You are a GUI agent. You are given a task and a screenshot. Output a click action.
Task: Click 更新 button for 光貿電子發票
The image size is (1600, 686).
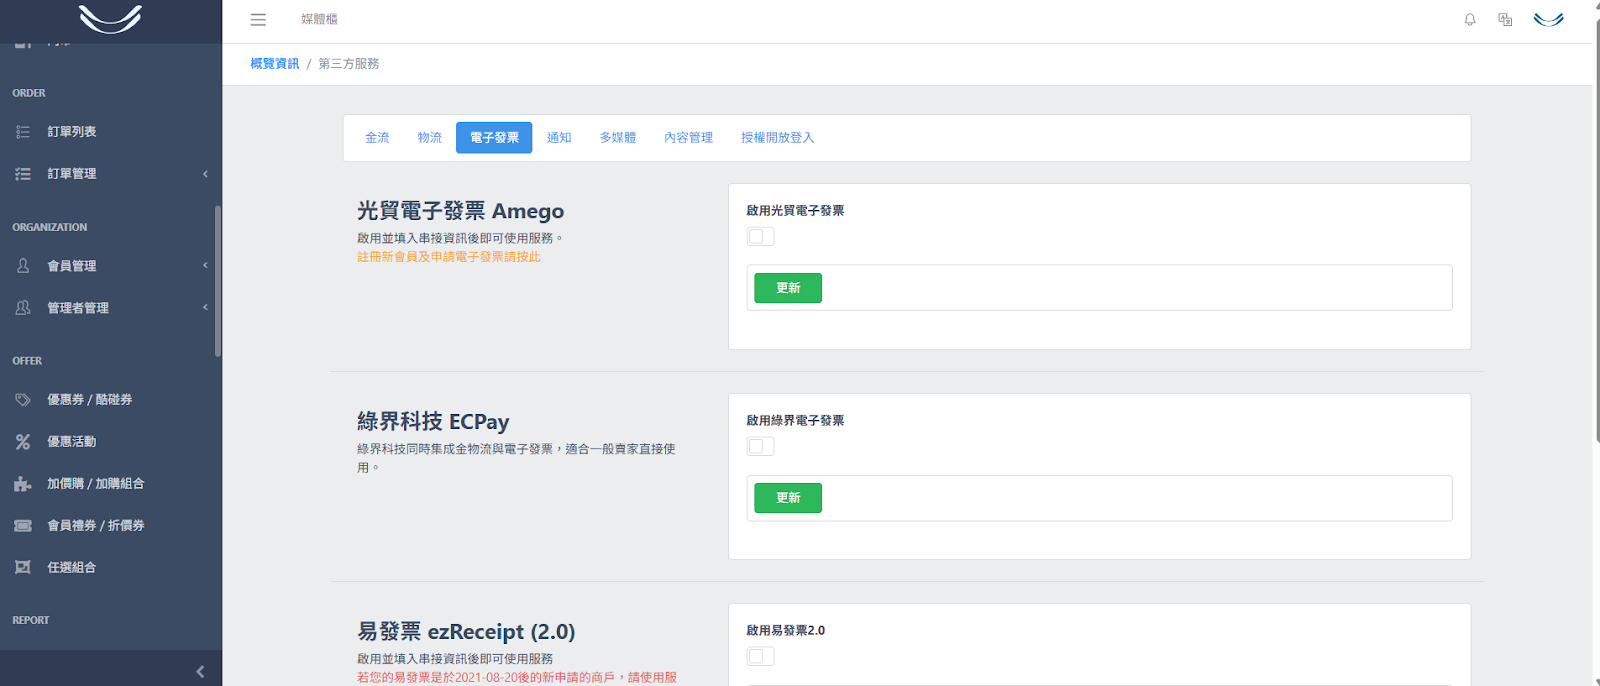[x=788, y=288]
